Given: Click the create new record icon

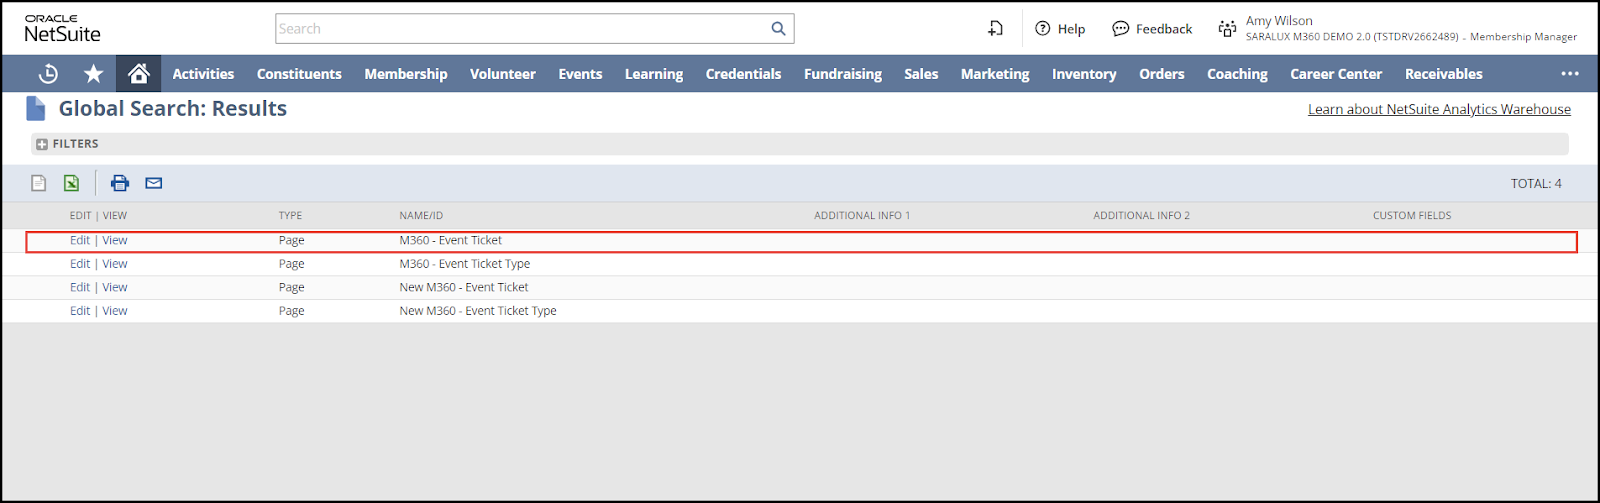Looking at the screenshot, I should click(x=995, y=29).
